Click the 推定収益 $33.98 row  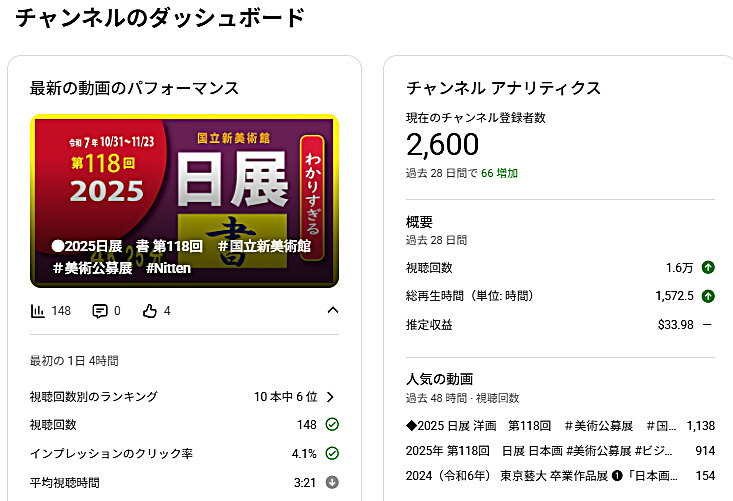click(560, 324)
